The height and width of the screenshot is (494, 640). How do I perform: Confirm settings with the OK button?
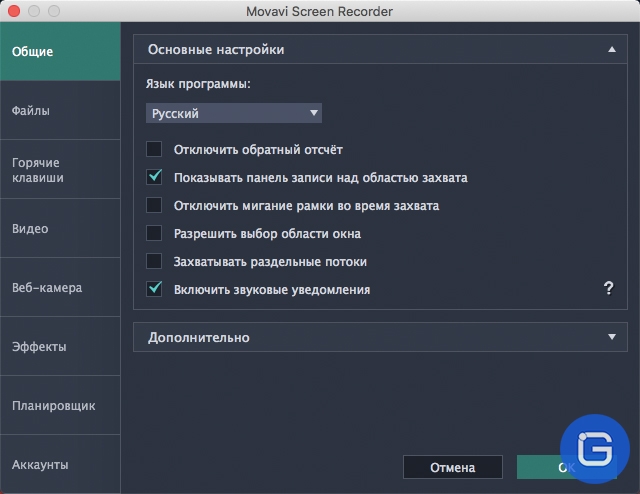(567, 467)
